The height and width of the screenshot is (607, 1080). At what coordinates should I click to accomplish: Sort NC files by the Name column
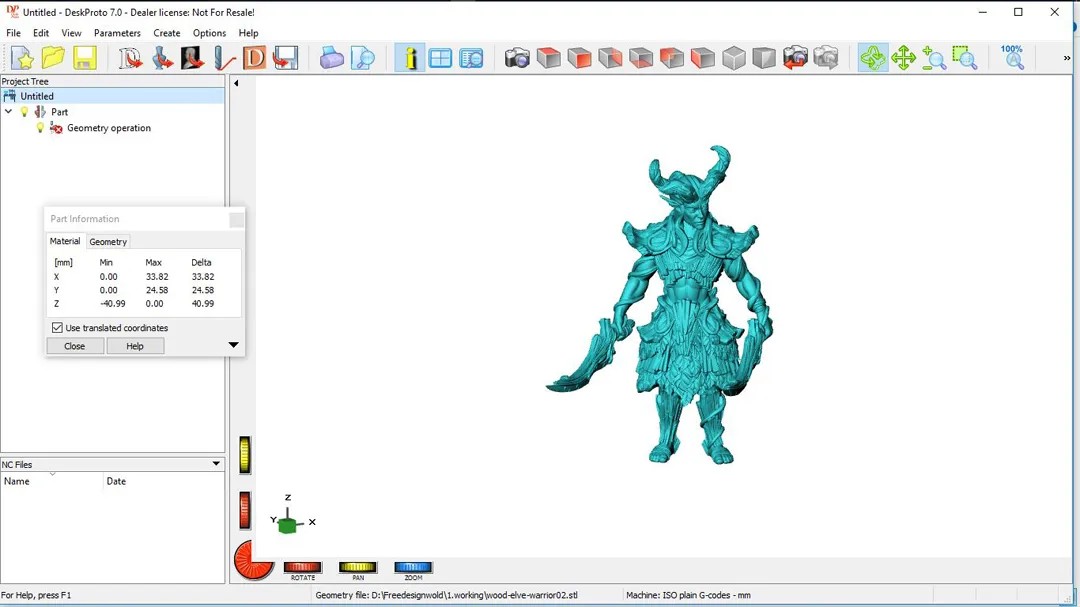pyautogui.click(x=52, y=481)
